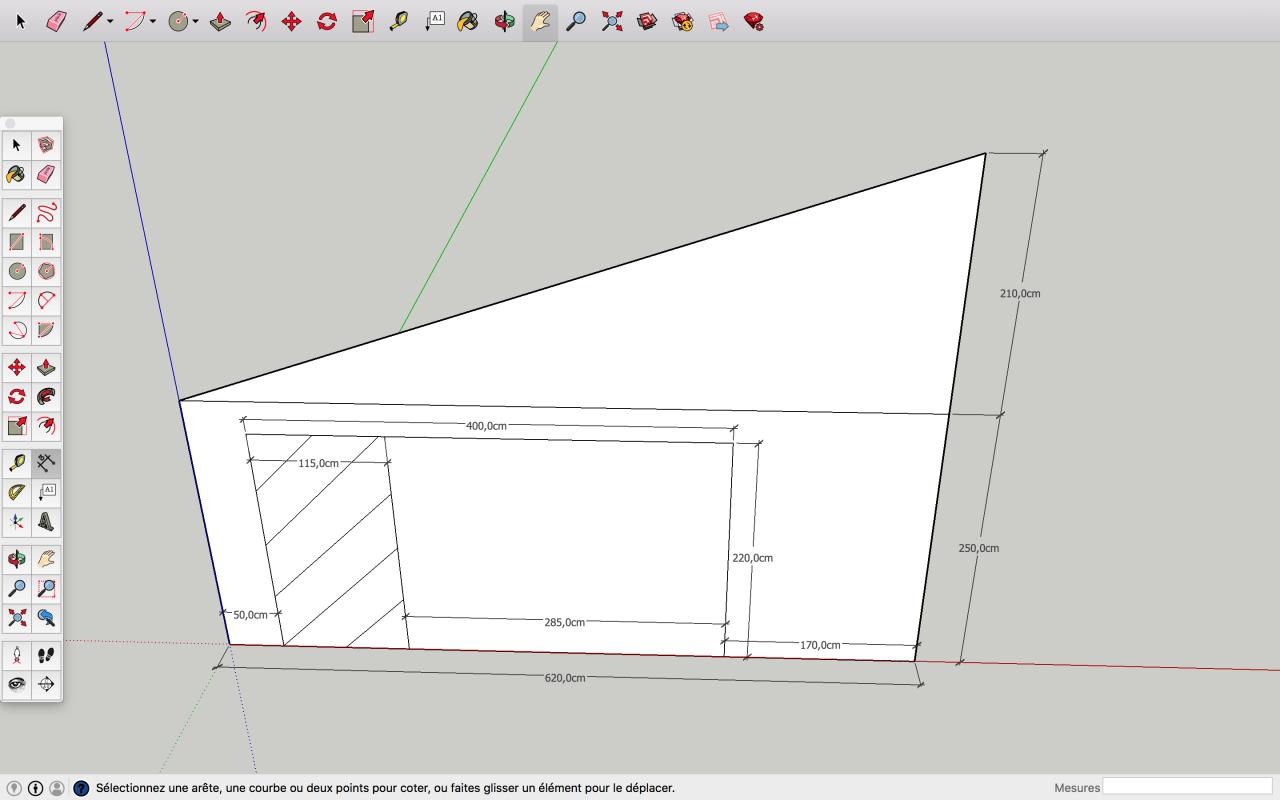The width and height of the screenshot is (1280, 800).
Task: Activate the Orbit tool in the top toolbar
Action: [x=505, y=21]
